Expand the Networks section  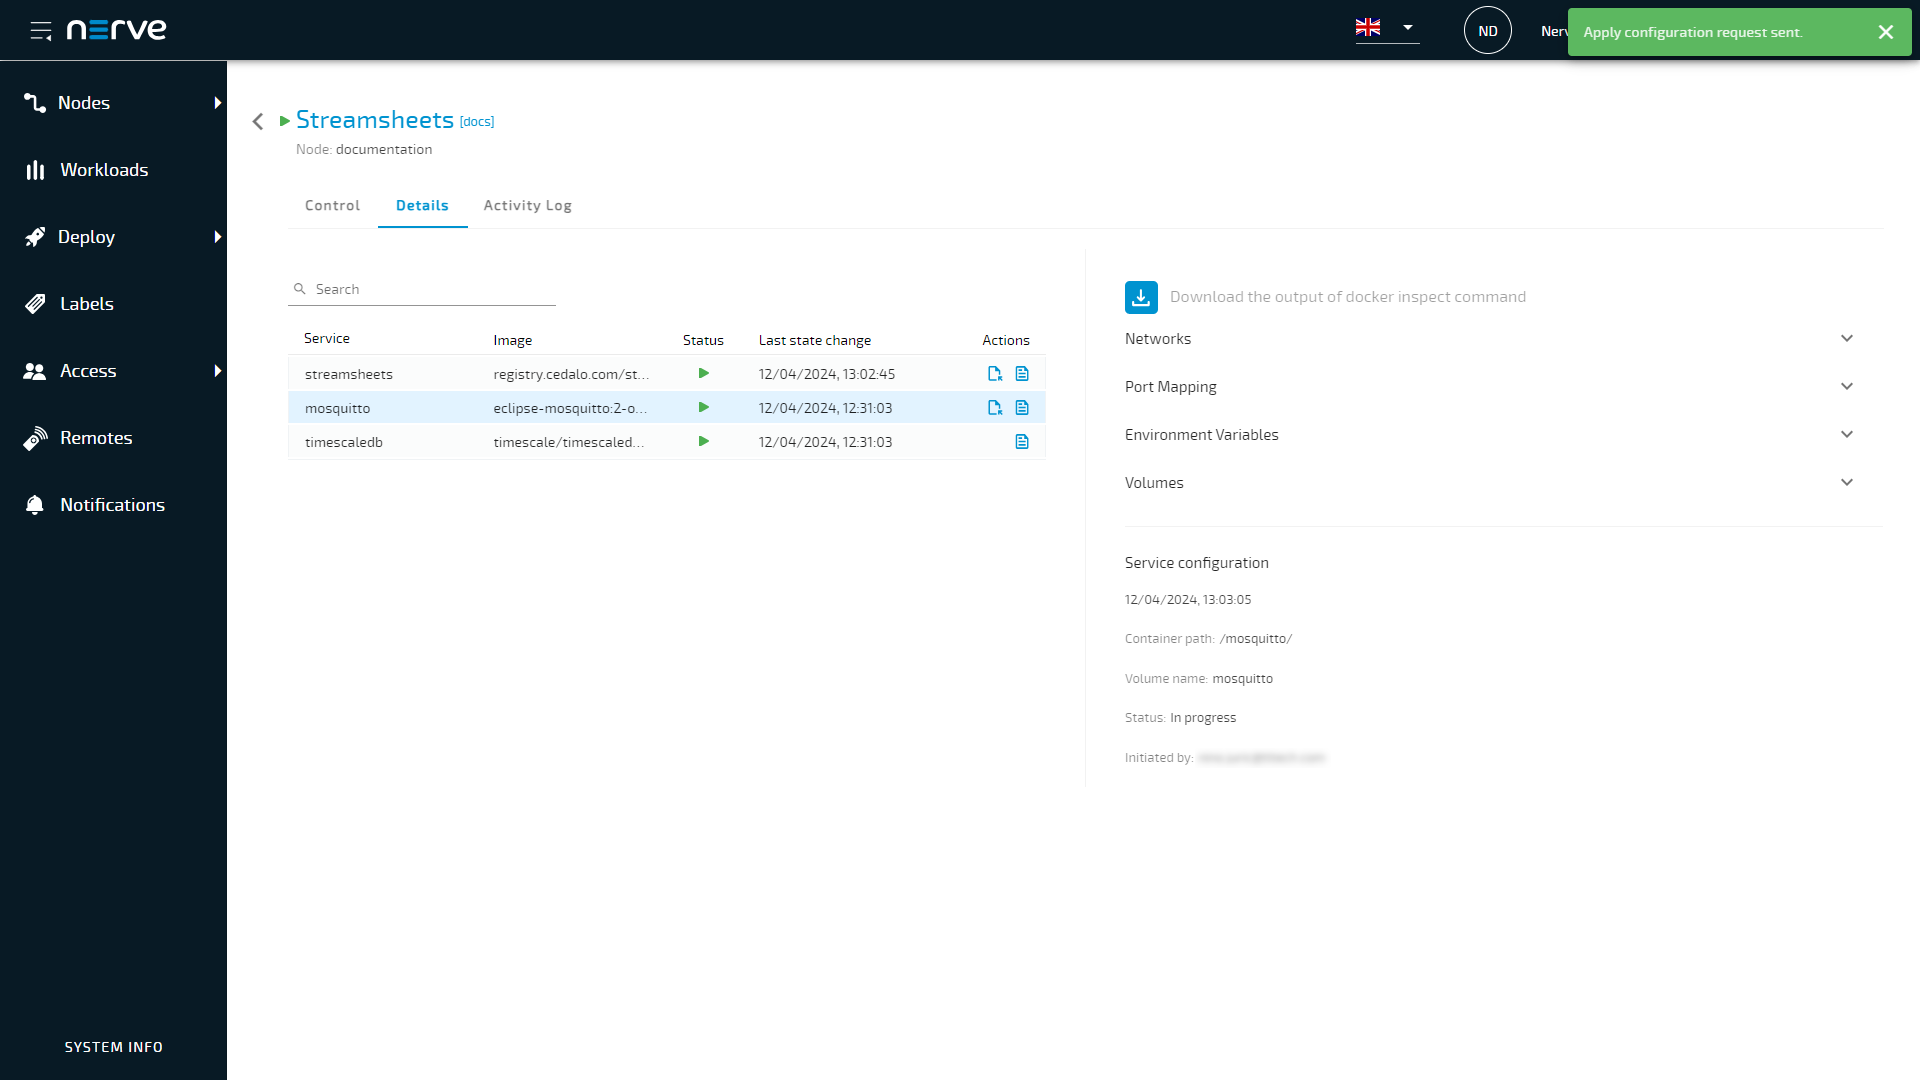1846,339
